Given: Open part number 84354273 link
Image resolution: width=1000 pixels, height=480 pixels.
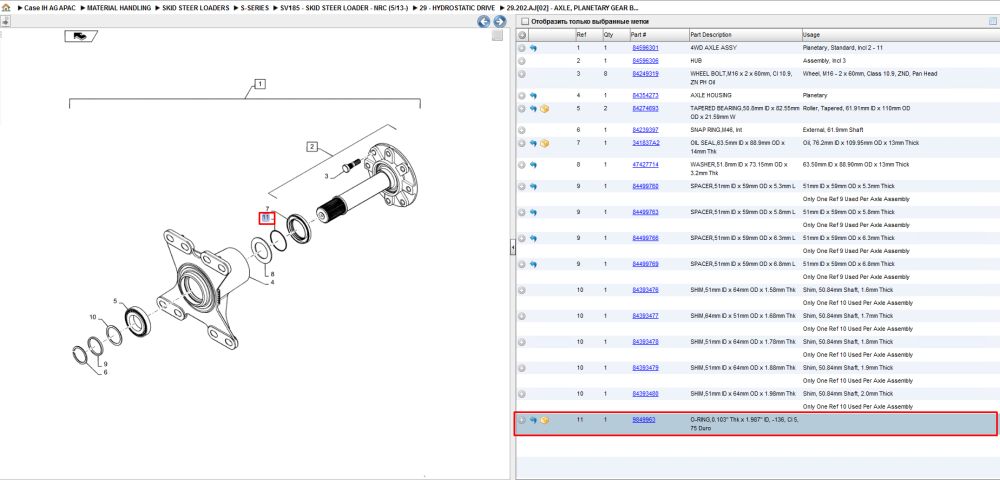Looking at the screenshot, I should coord(645,96).
